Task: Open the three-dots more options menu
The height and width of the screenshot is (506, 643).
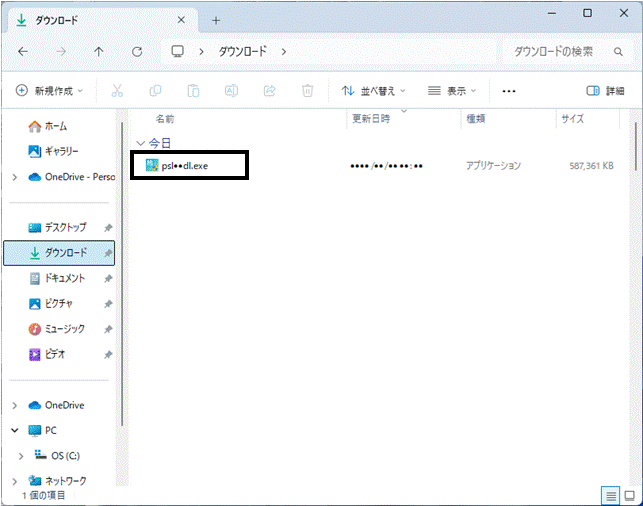Action: [508, 91]
